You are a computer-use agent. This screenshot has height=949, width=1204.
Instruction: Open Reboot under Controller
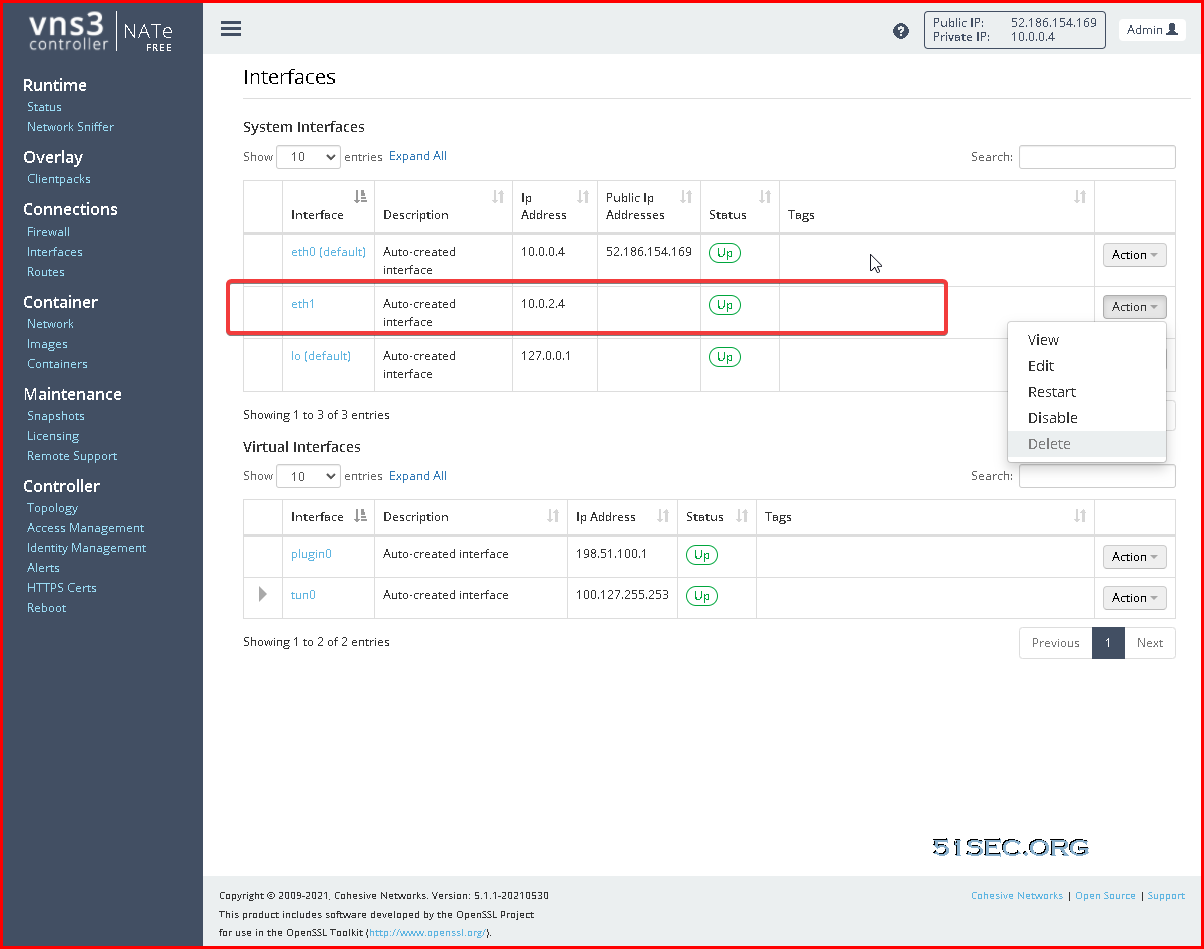click(x=46, y=608)
